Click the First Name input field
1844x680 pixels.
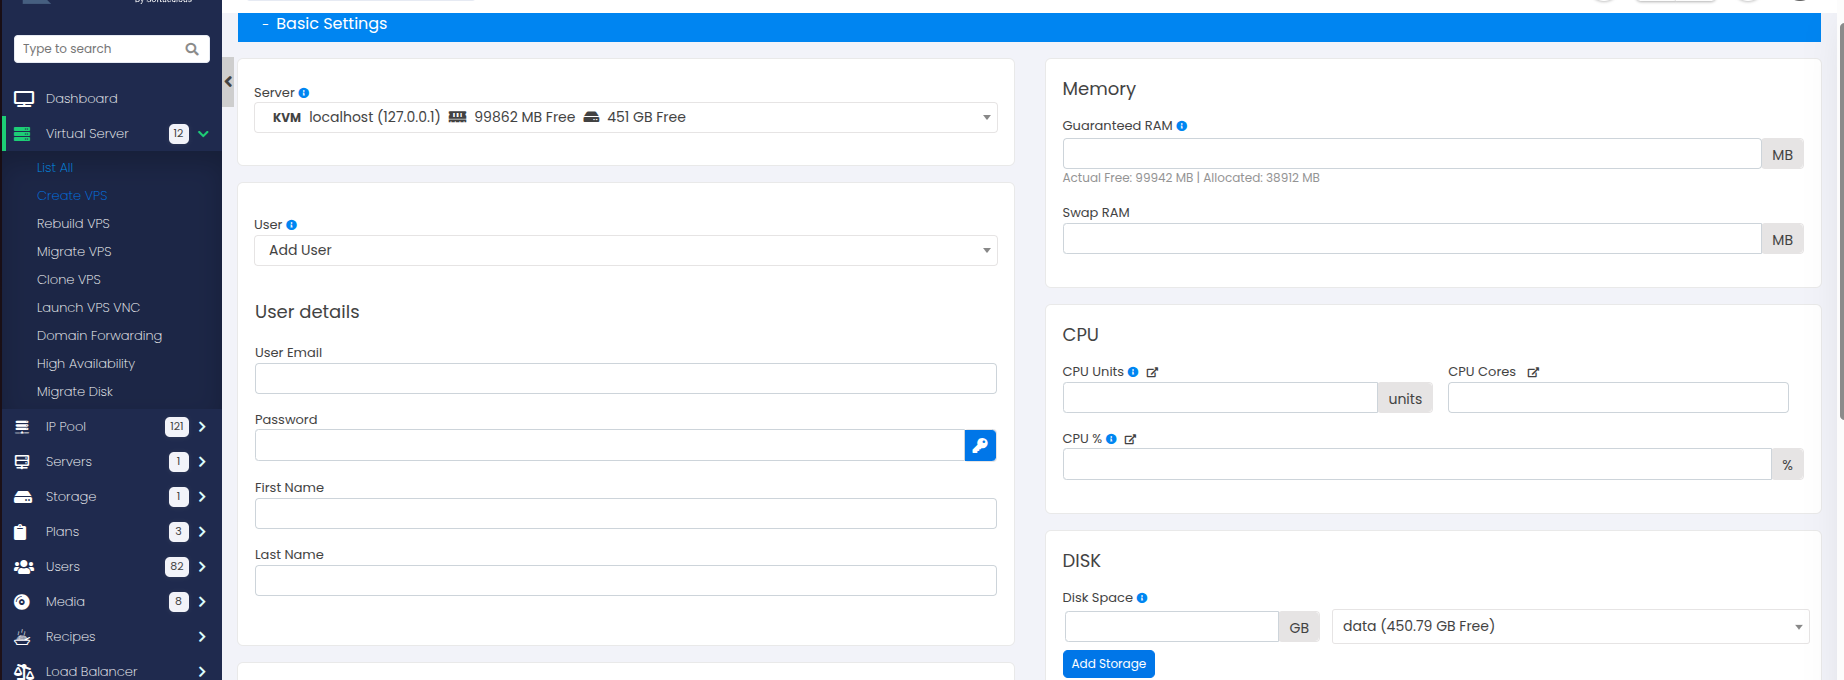point(626,513)
